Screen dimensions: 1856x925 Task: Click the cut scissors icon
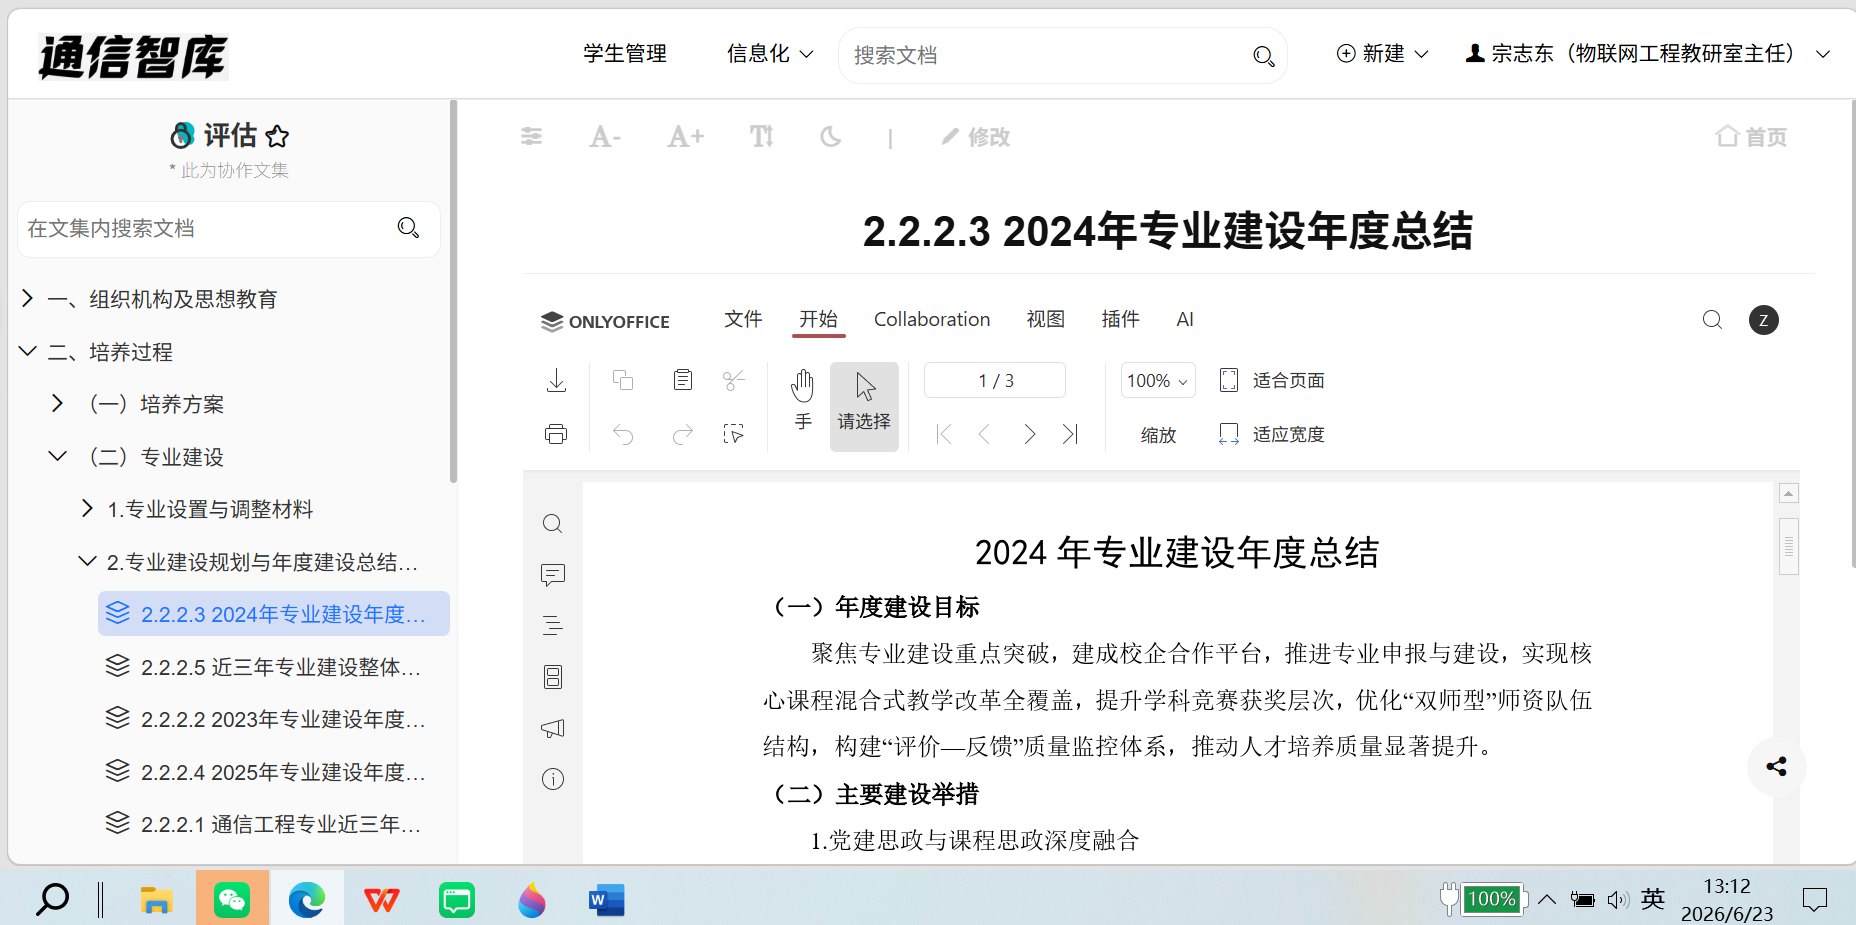point(734,380)
